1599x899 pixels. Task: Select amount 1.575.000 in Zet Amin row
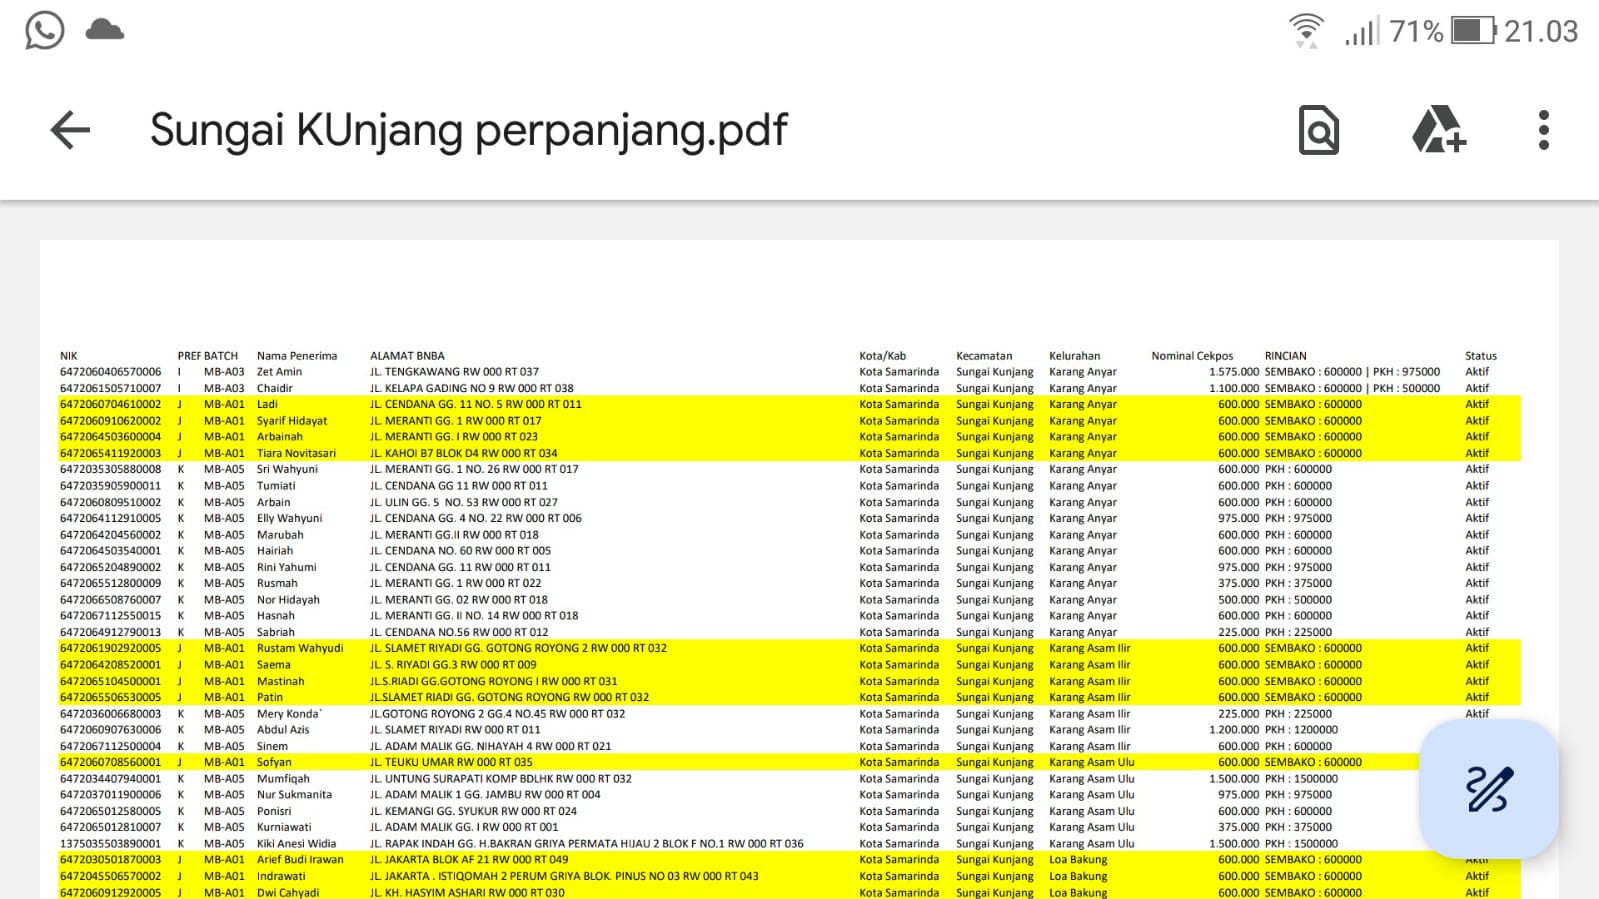[x=1234, y=372]
